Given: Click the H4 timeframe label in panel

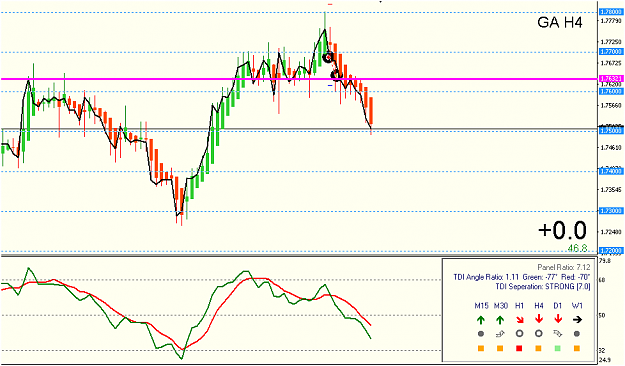Looking at the screenshot, I should tap(539, 306).
